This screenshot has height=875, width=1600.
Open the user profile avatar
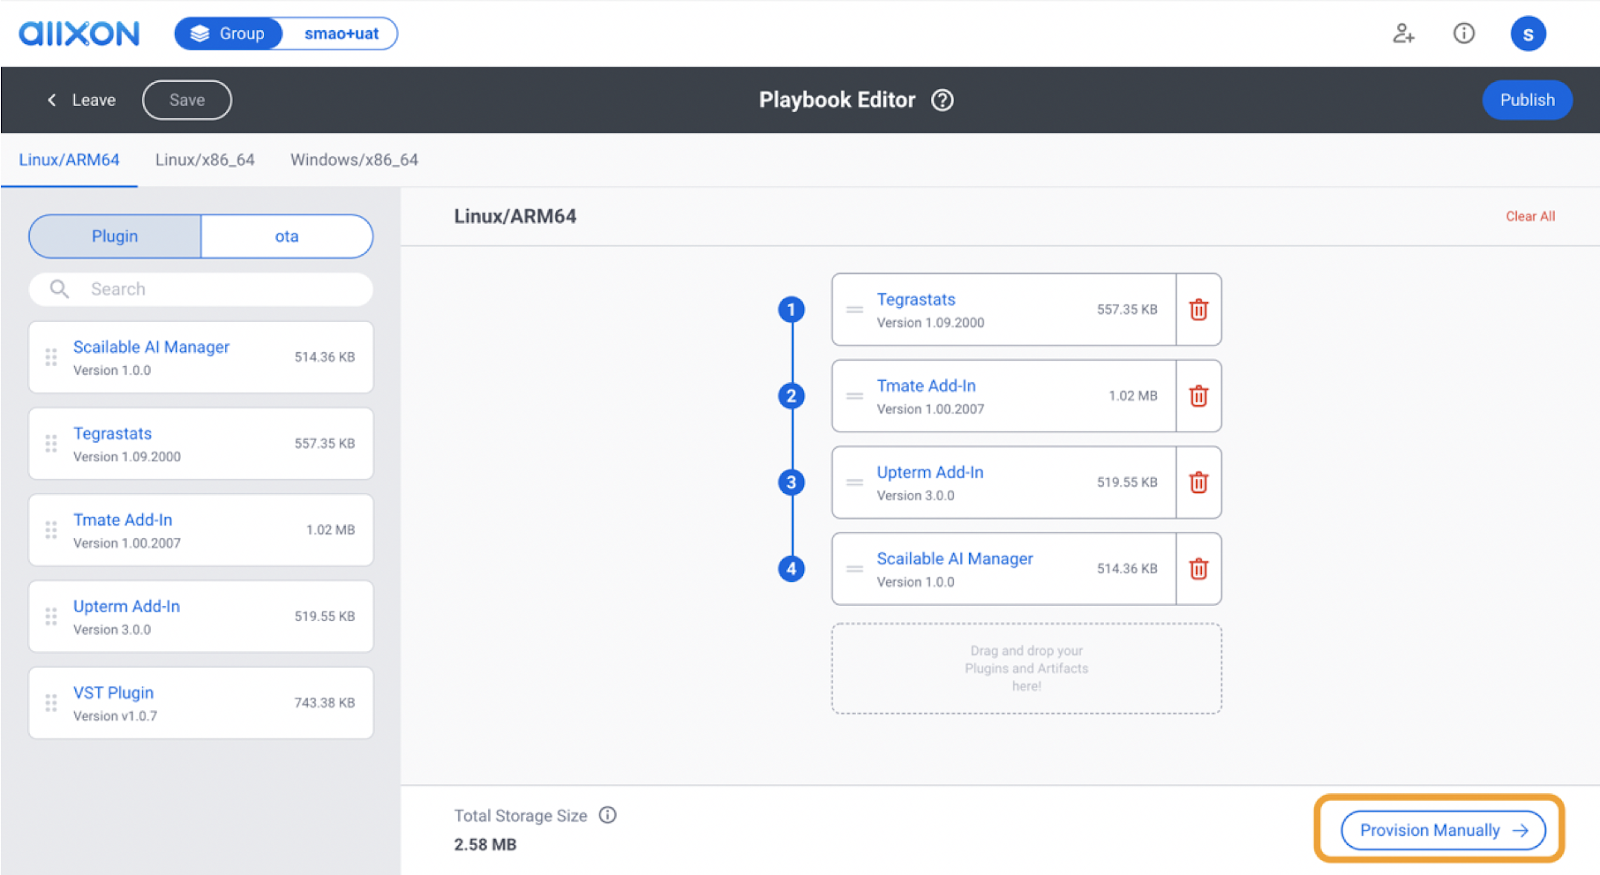[1527, 34]
